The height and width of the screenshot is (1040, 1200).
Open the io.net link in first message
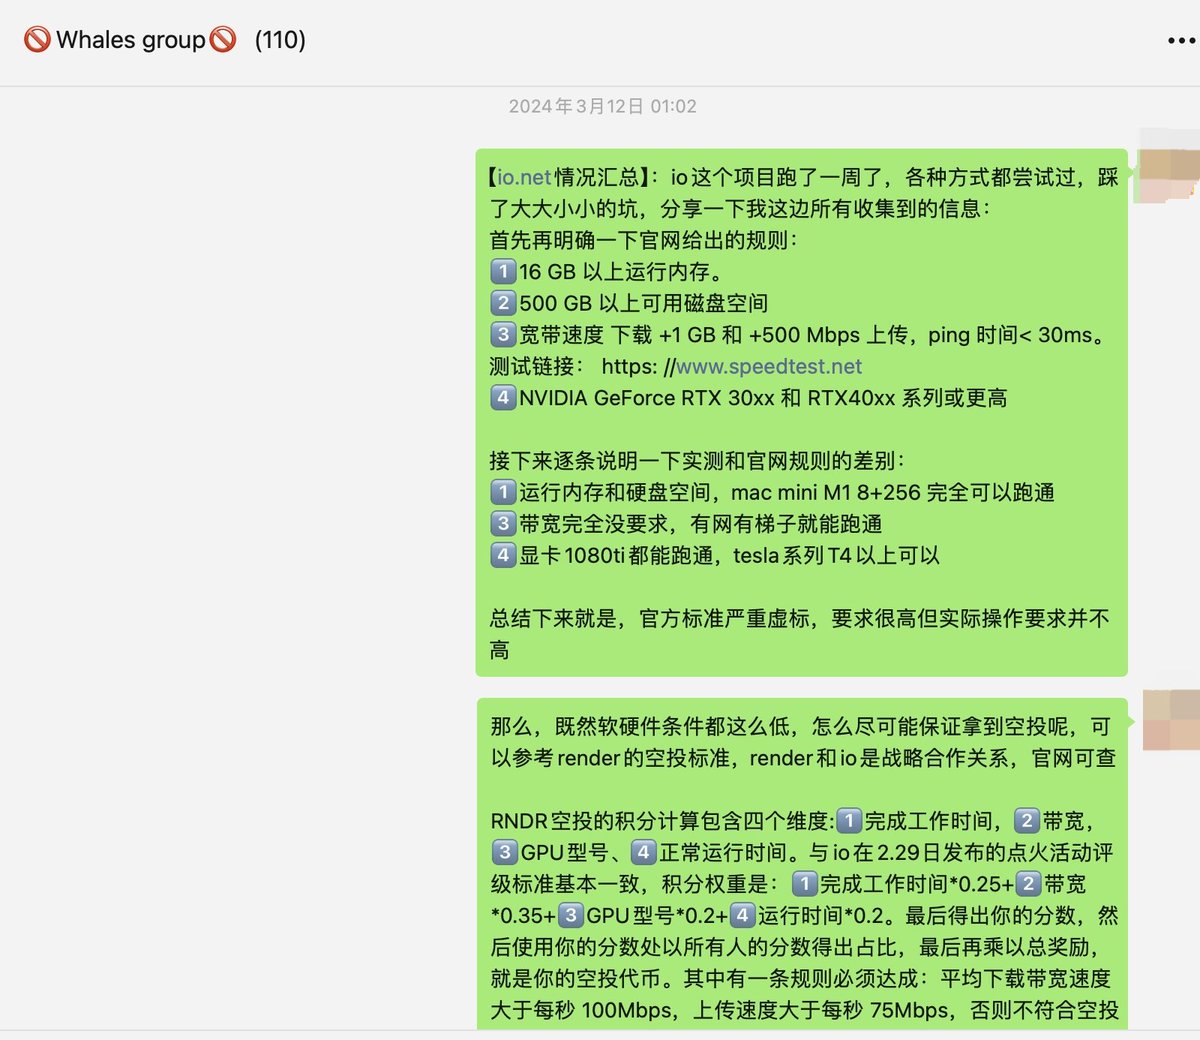(x=524, y=178)
